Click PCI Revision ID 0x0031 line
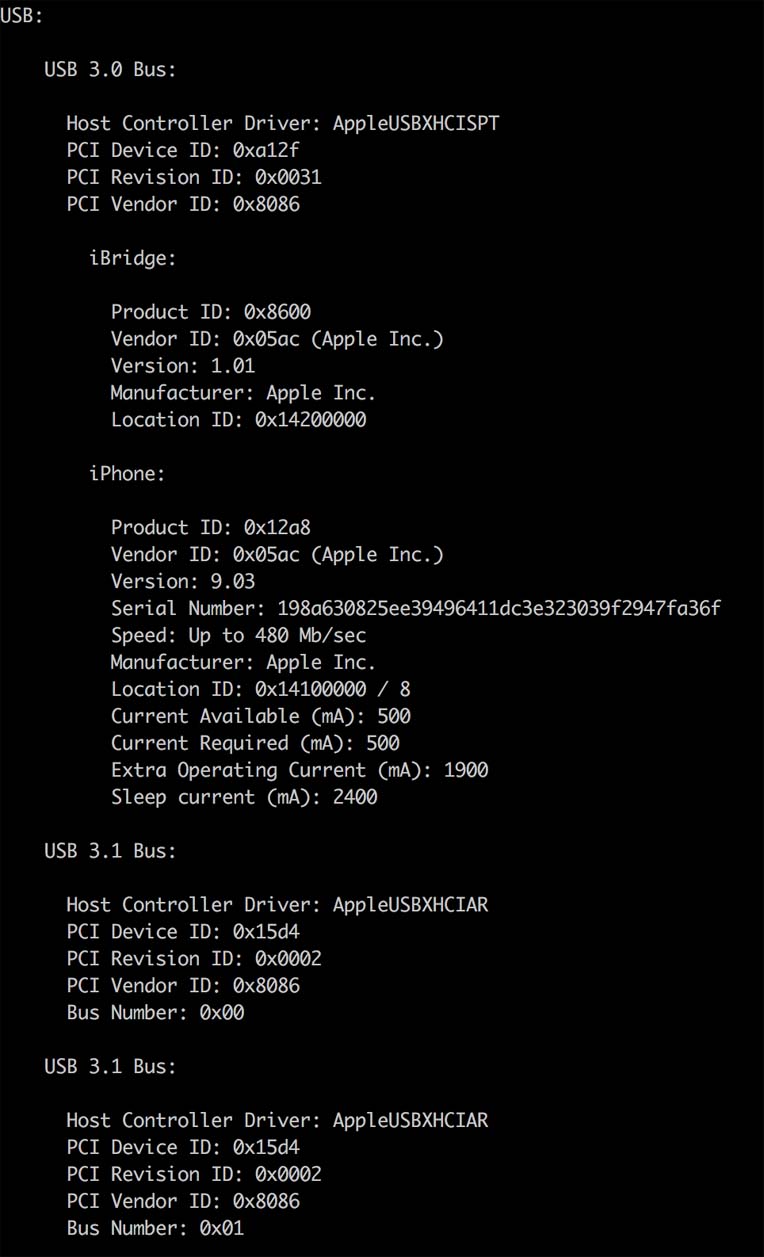Viewport: 764px width, 1257px height. tap(194, 177)
